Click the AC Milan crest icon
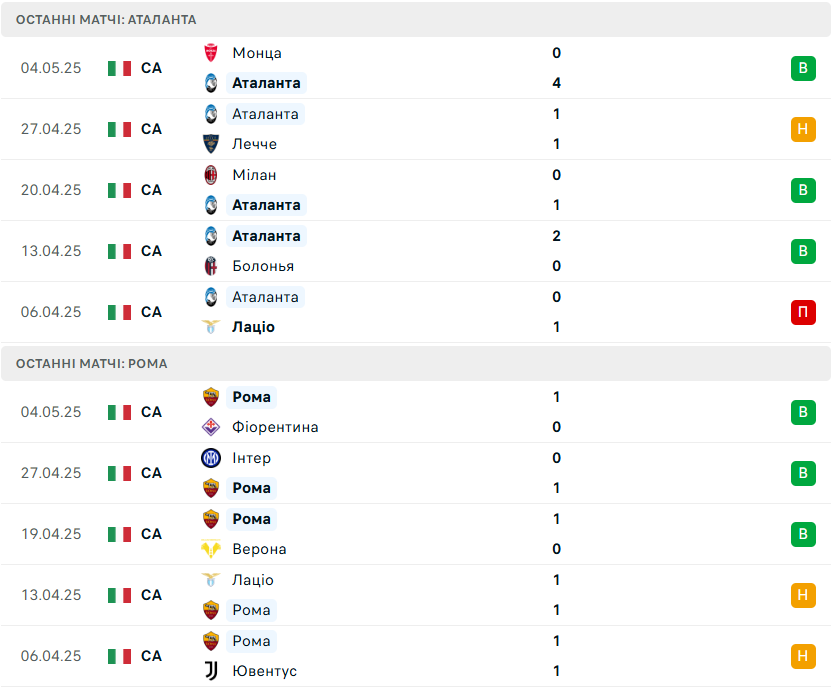833x690 pixels. 211,175
